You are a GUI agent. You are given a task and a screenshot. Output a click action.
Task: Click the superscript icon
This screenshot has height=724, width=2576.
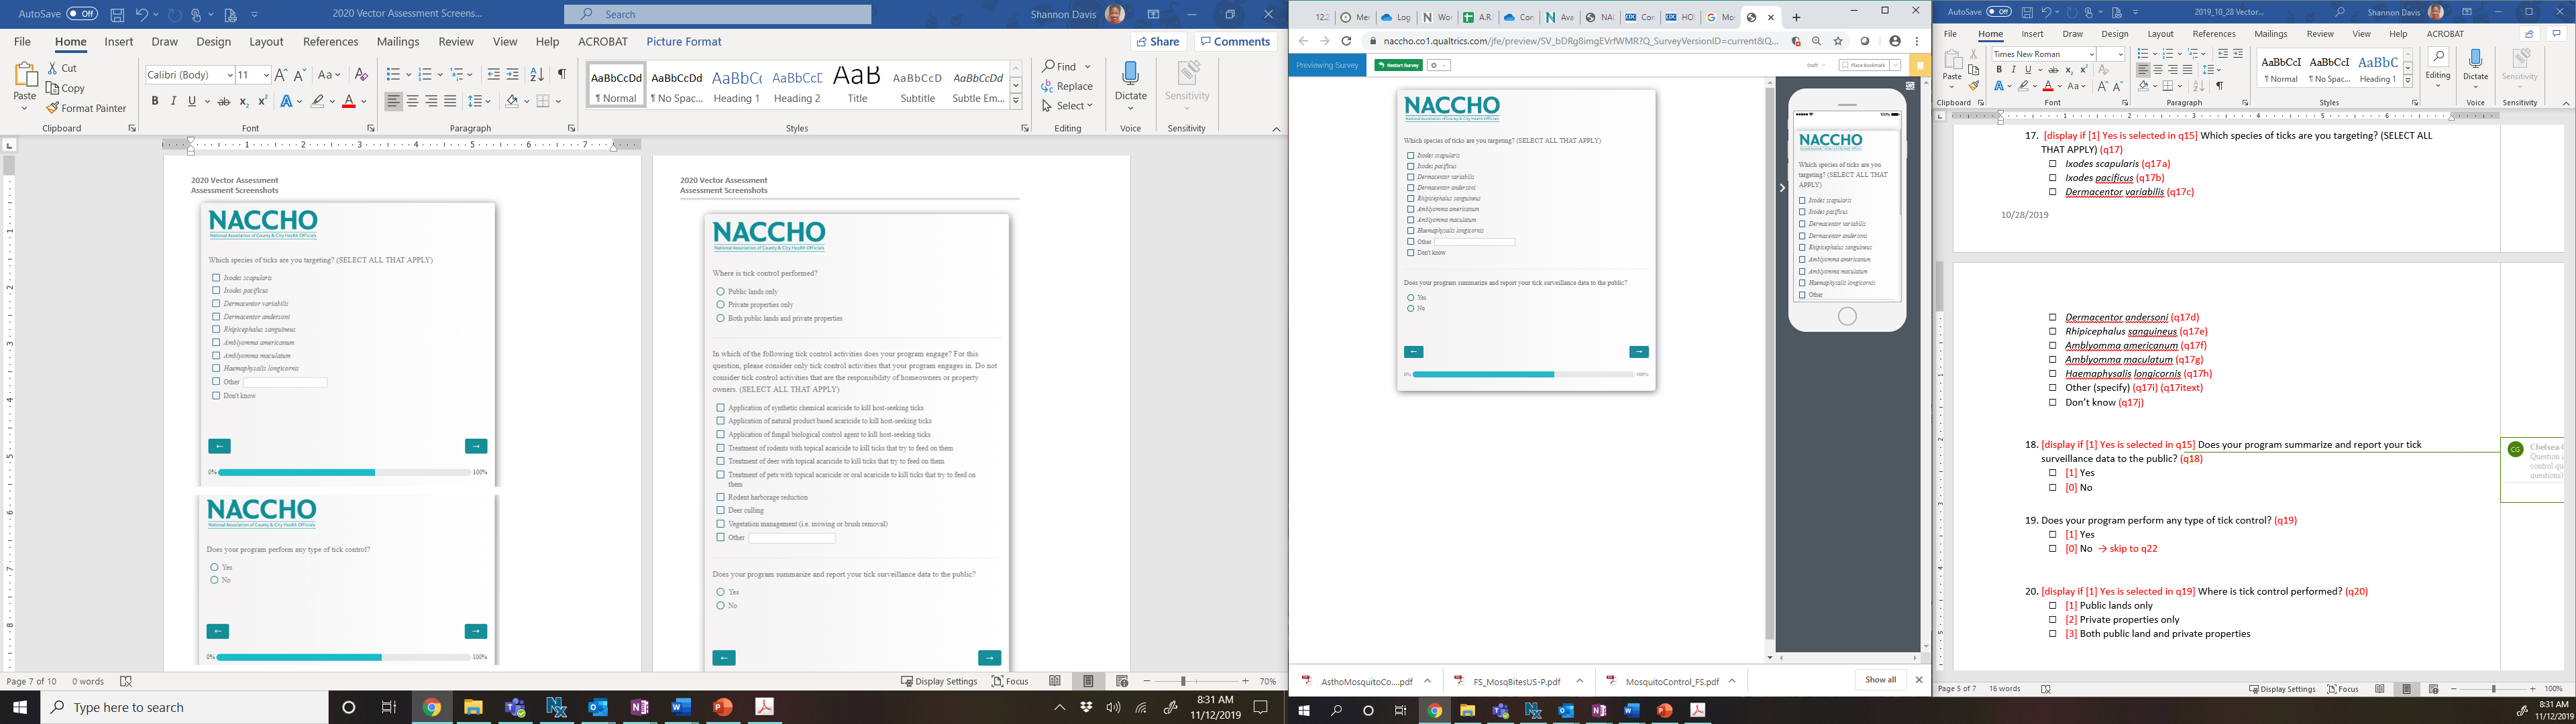pyautogui.click(x=262, y=101)
